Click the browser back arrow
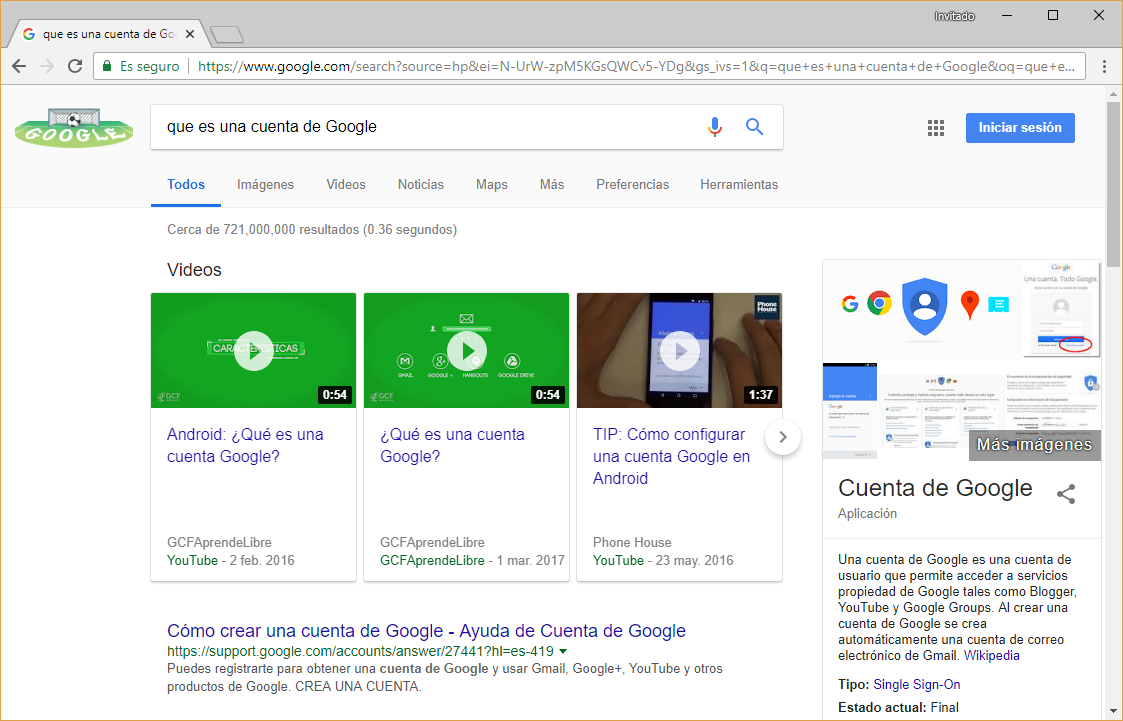 point(19,67)
